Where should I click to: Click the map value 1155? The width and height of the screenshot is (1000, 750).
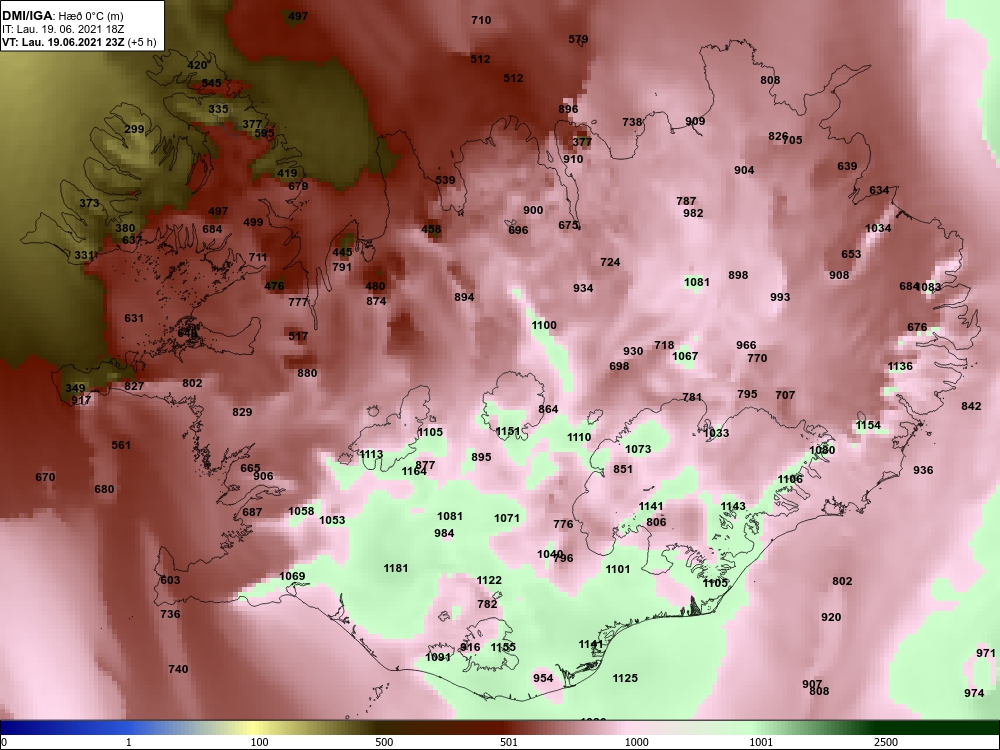(x=503, y=647)
